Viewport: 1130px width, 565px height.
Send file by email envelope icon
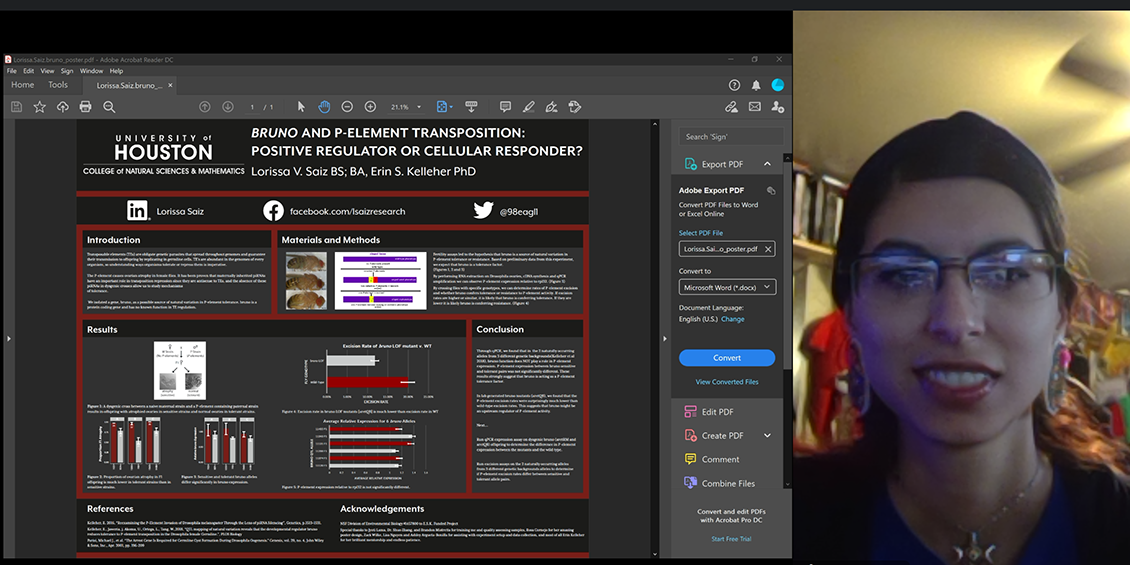coord(755,107)
